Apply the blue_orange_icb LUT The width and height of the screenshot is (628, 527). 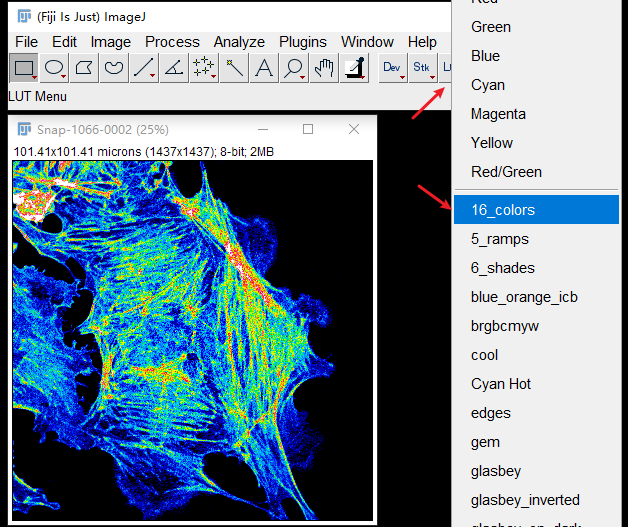click(x=536, y=297)
